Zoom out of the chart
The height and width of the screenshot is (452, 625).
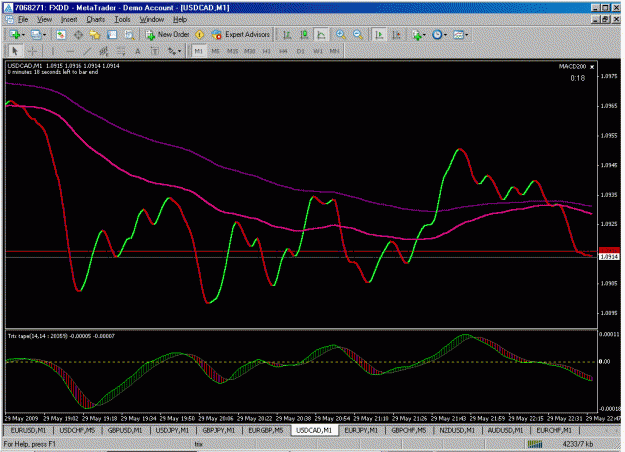(x=358, y=35)
